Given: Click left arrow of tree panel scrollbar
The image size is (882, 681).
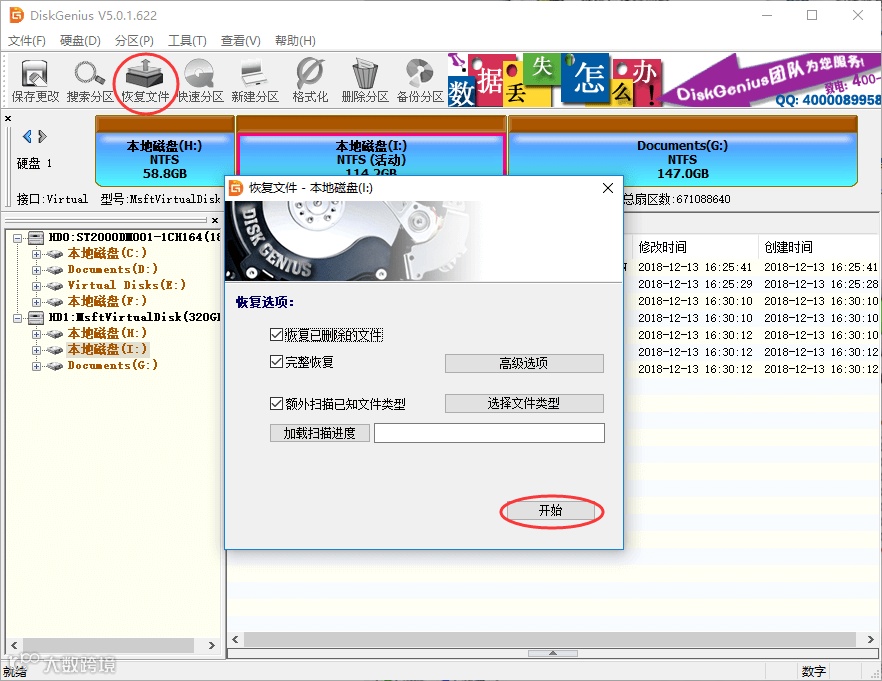Looking at the screenshot, I should 14,646.
